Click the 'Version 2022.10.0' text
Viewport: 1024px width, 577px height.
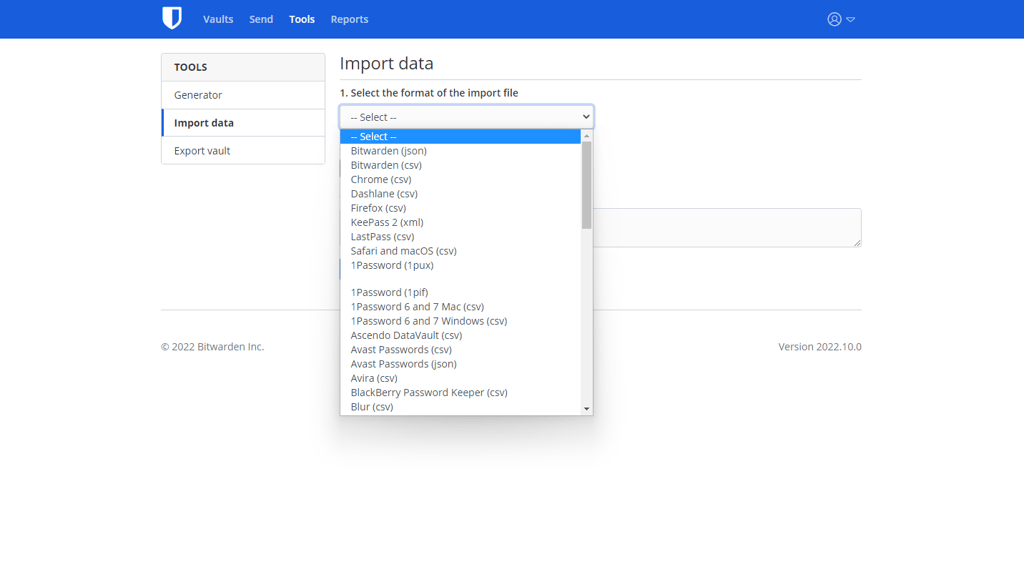pyautogui.click(x=820, y=347)
